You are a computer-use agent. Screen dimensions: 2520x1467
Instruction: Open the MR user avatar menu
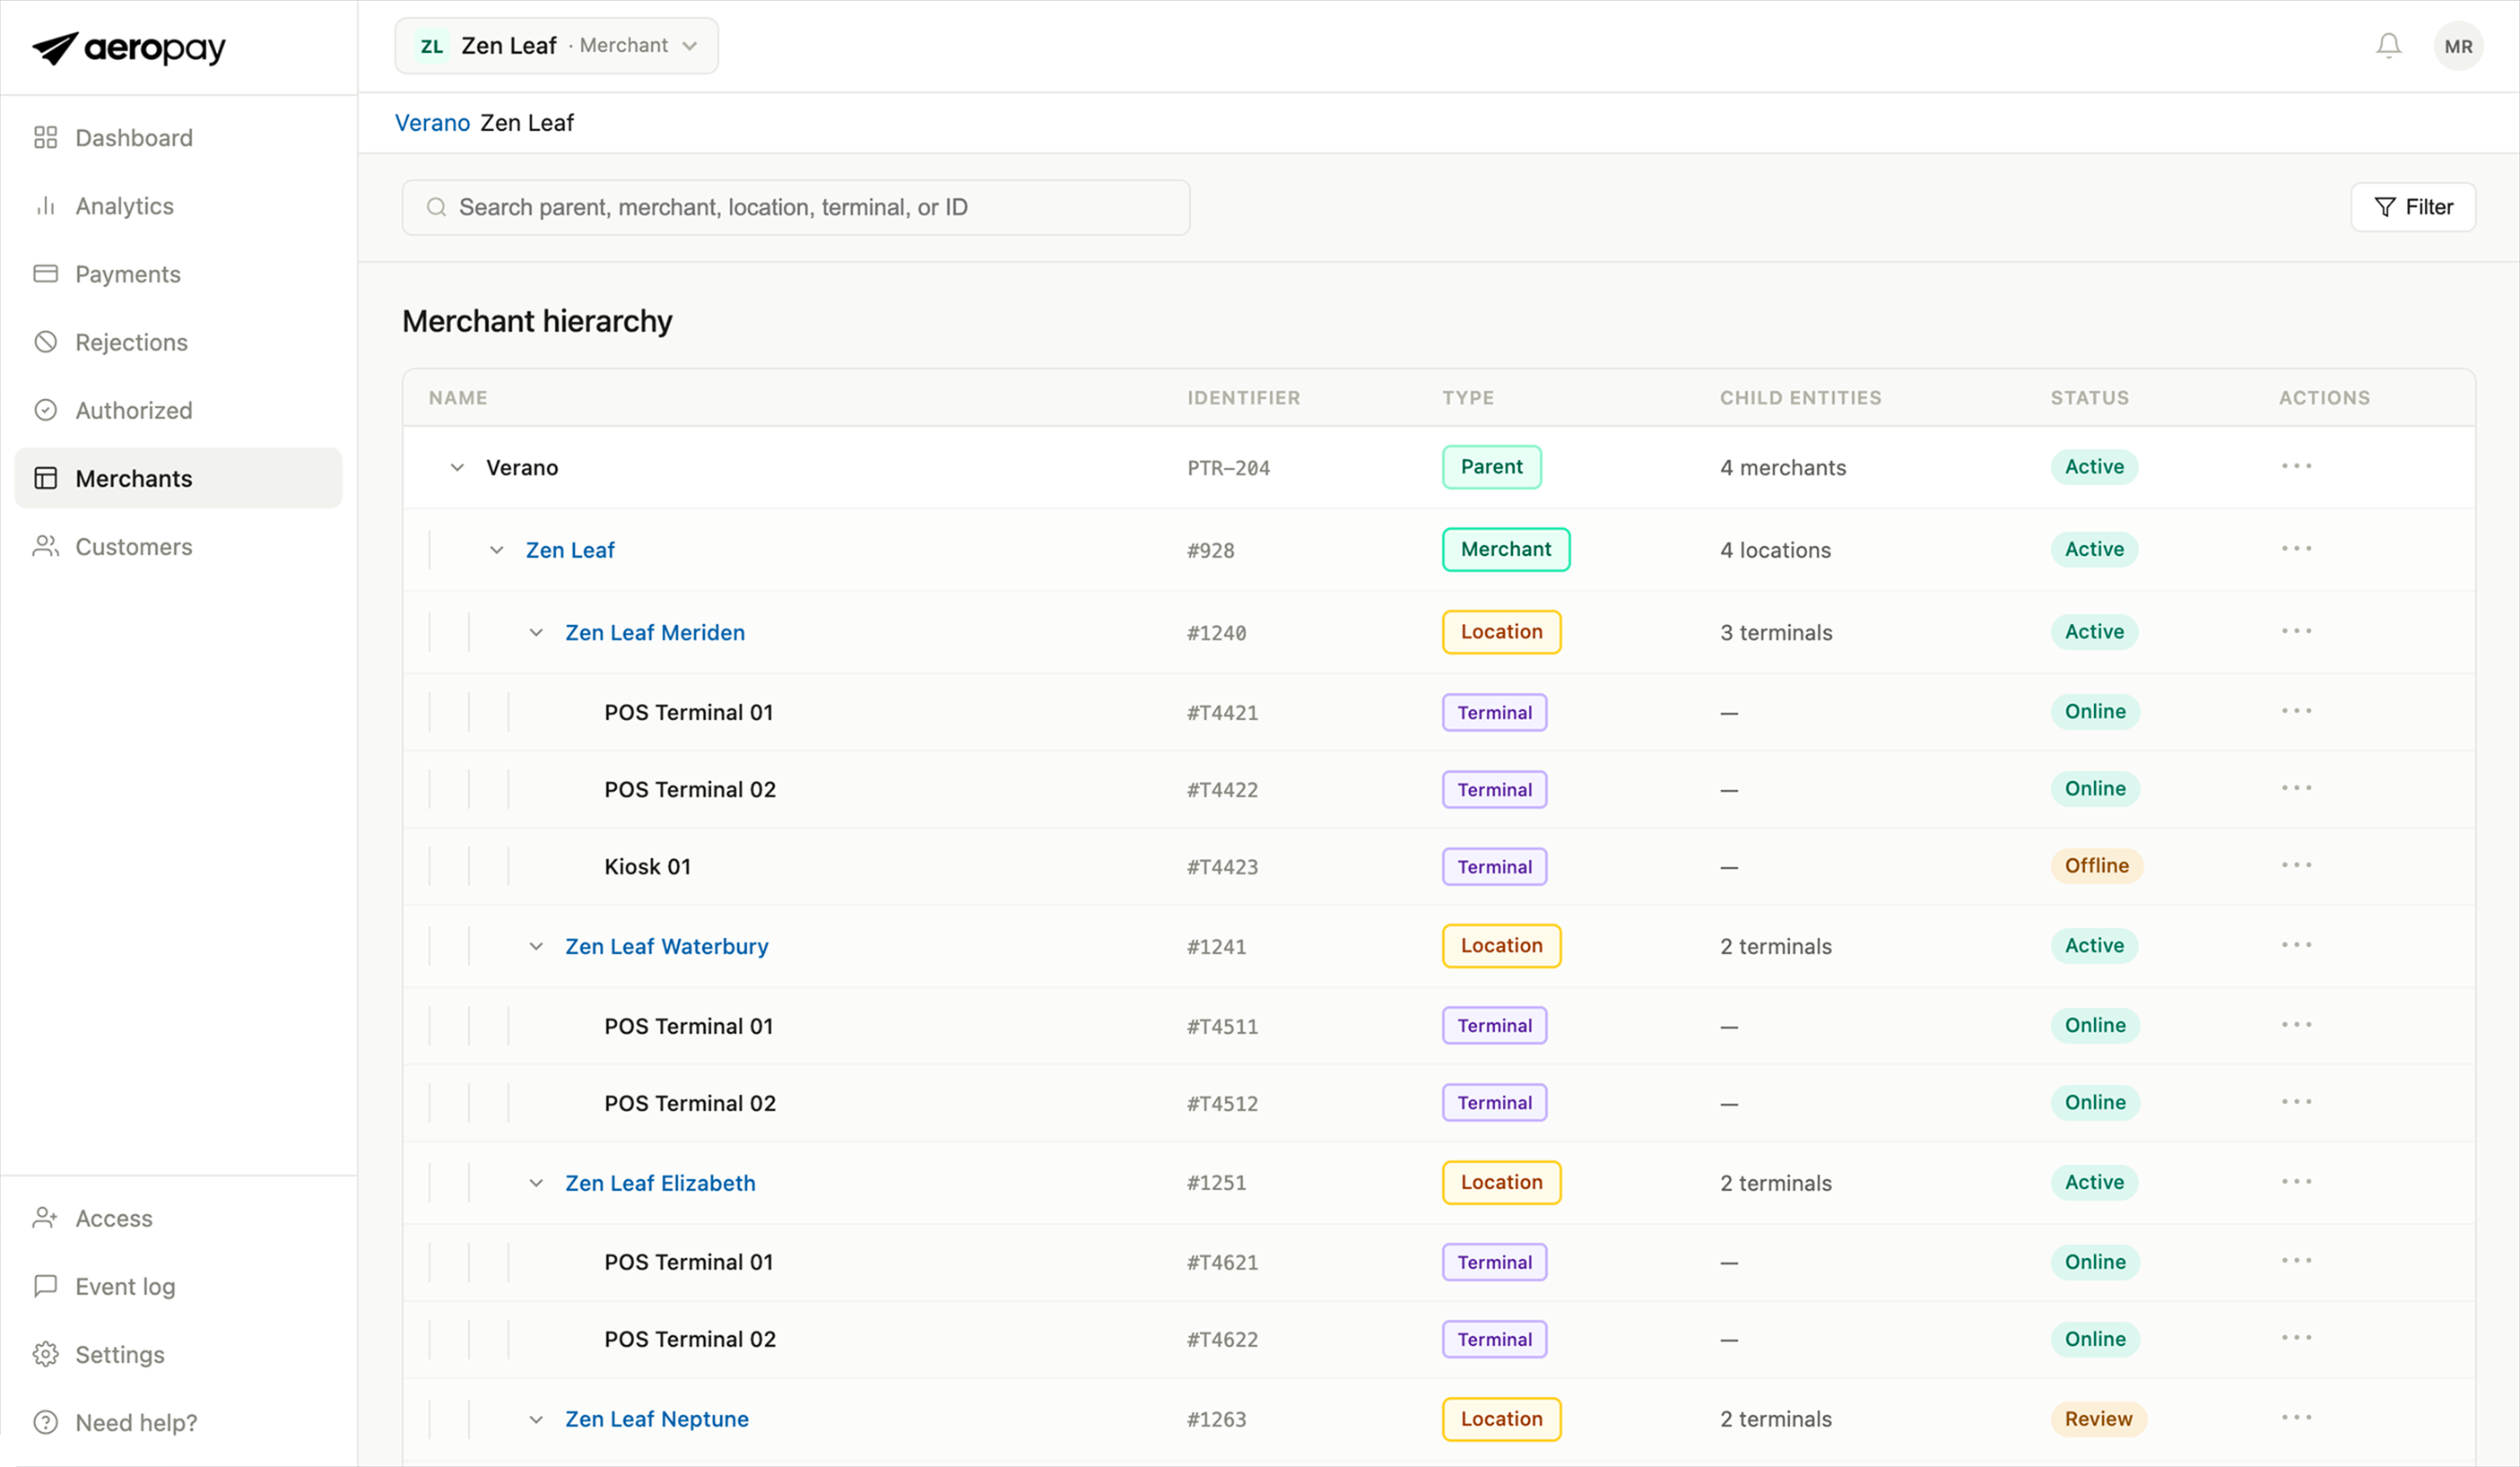coord(2457,46)
